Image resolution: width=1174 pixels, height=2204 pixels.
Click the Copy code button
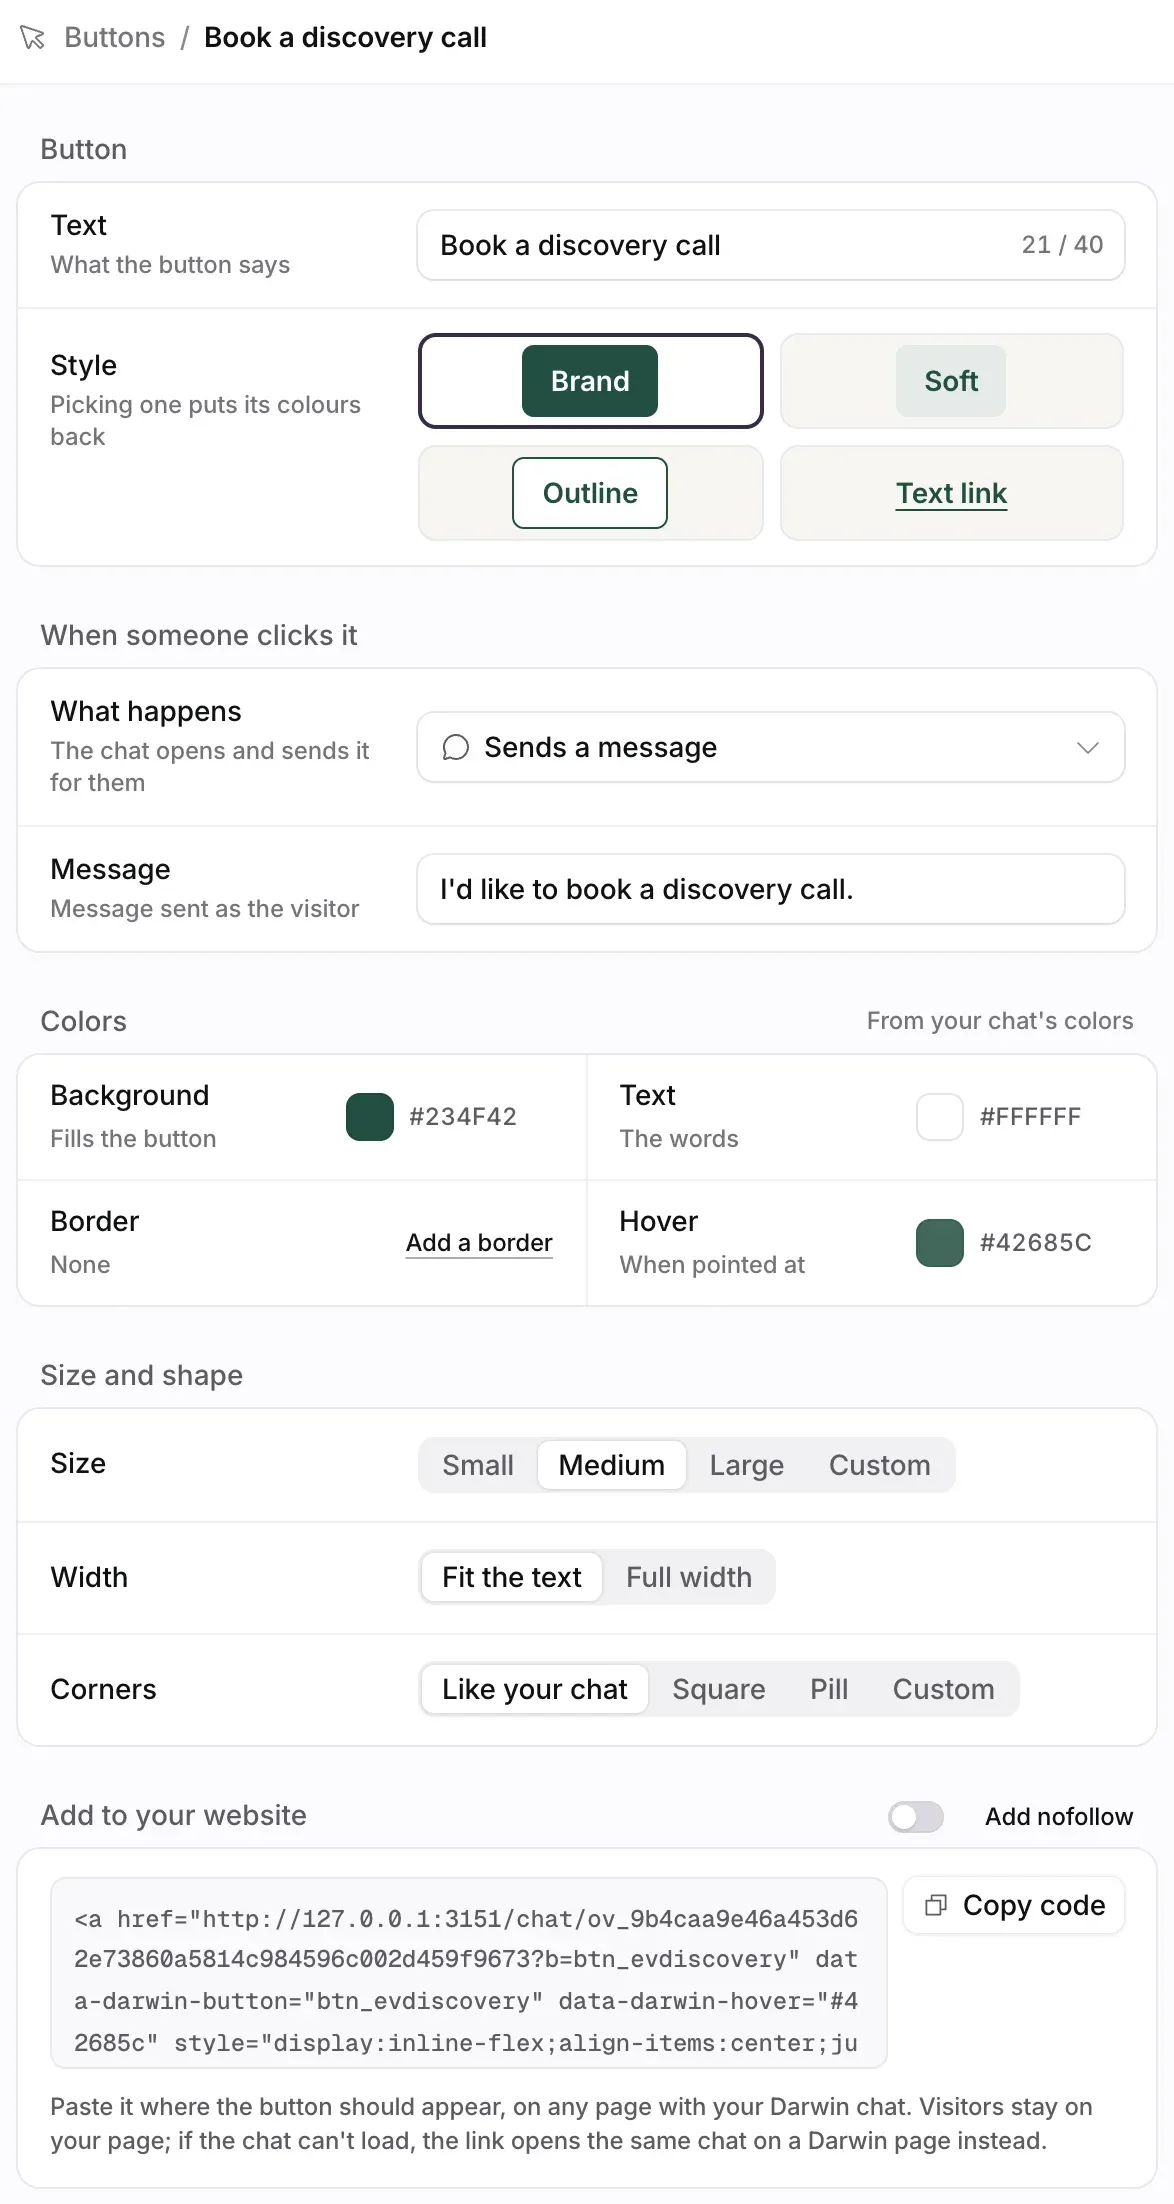point(1014,1905)
